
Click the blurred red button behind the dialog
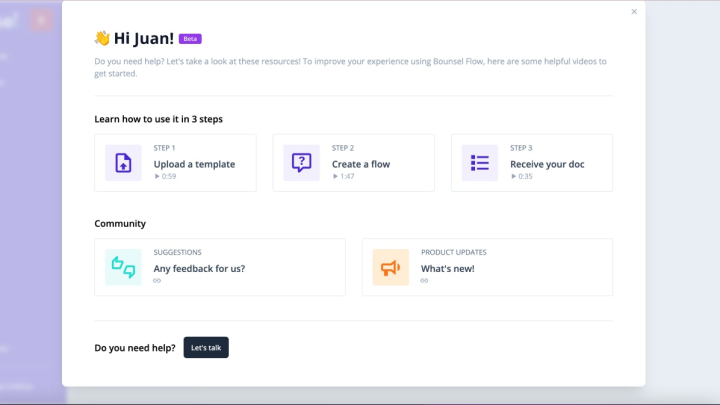[x=42, y=20]
